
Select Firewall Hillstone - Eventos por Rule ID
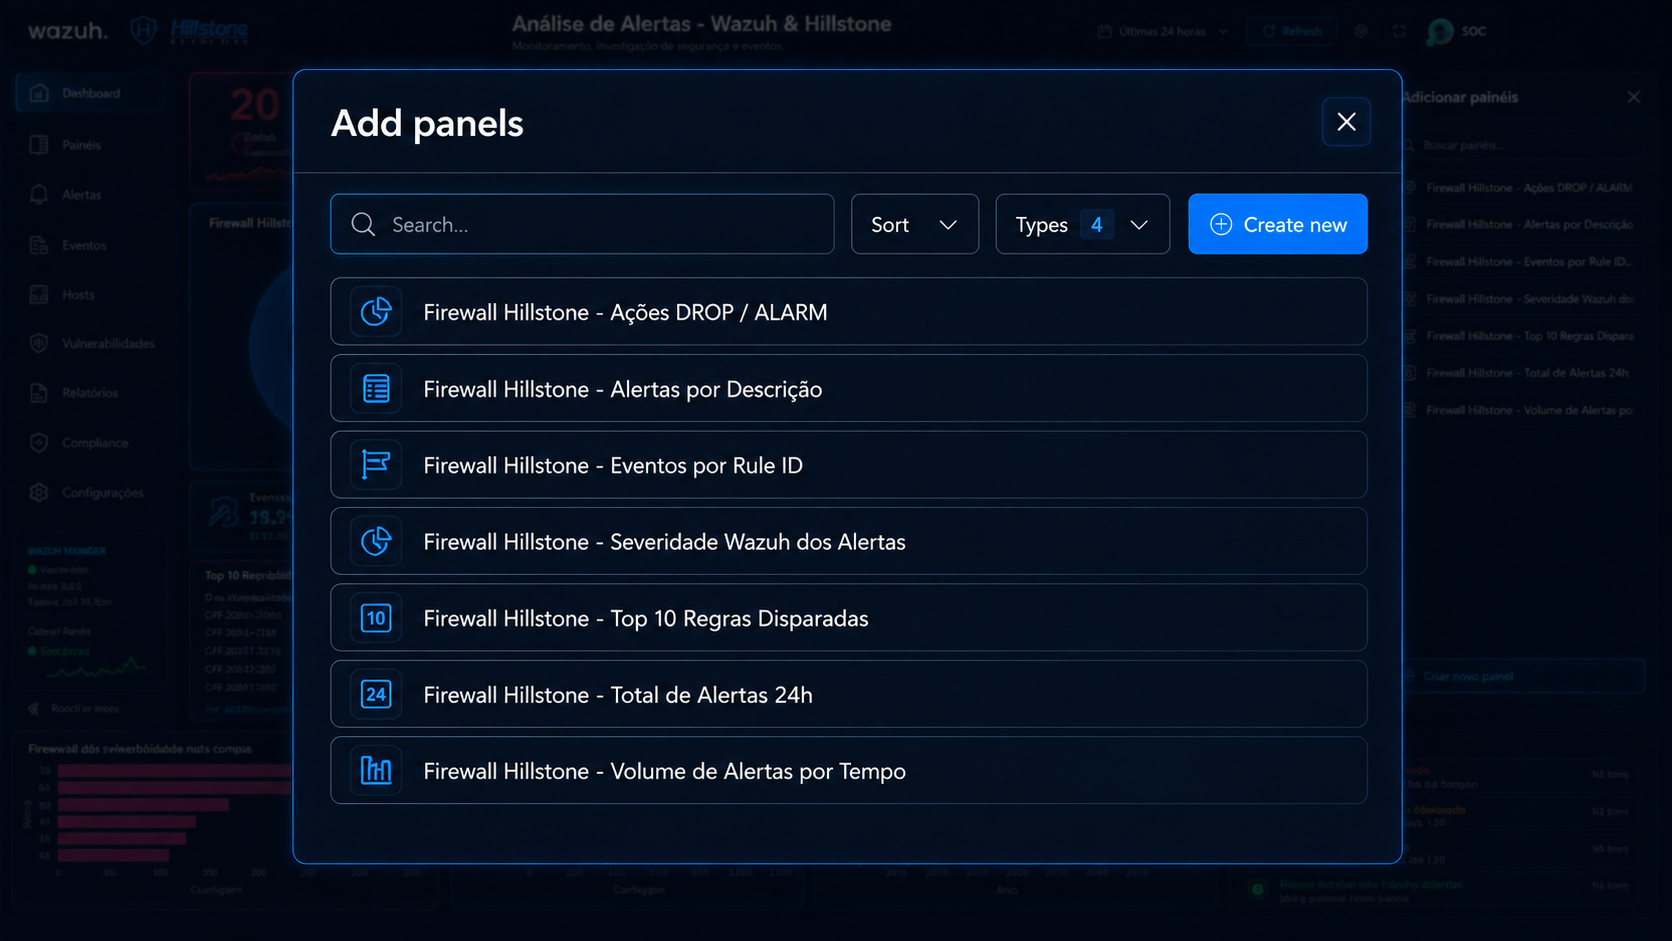coord(849,465)
